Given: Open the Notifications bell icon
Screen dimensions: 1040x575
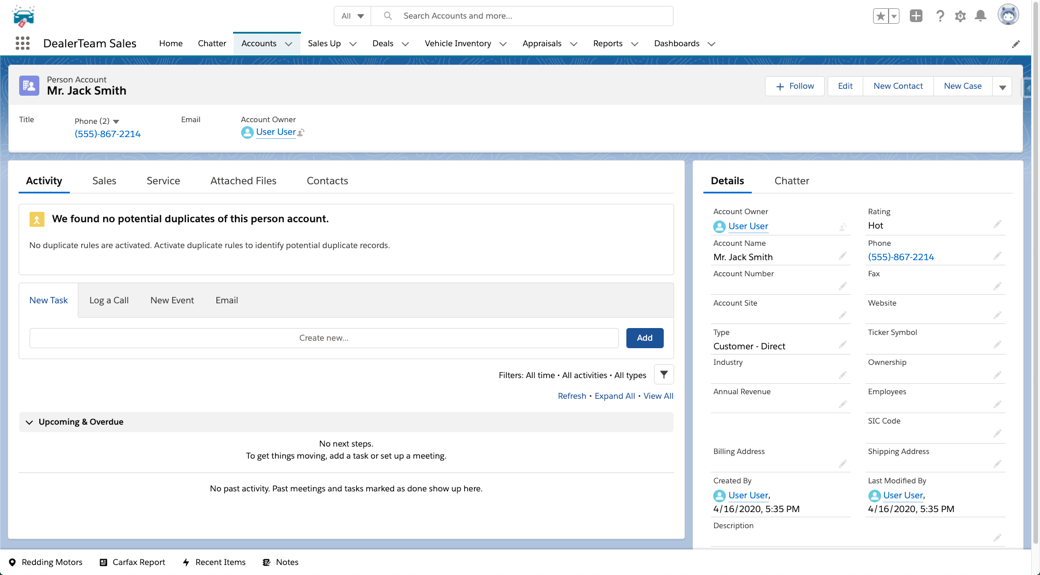Looking at the screenshot, I should pos(980,16).
